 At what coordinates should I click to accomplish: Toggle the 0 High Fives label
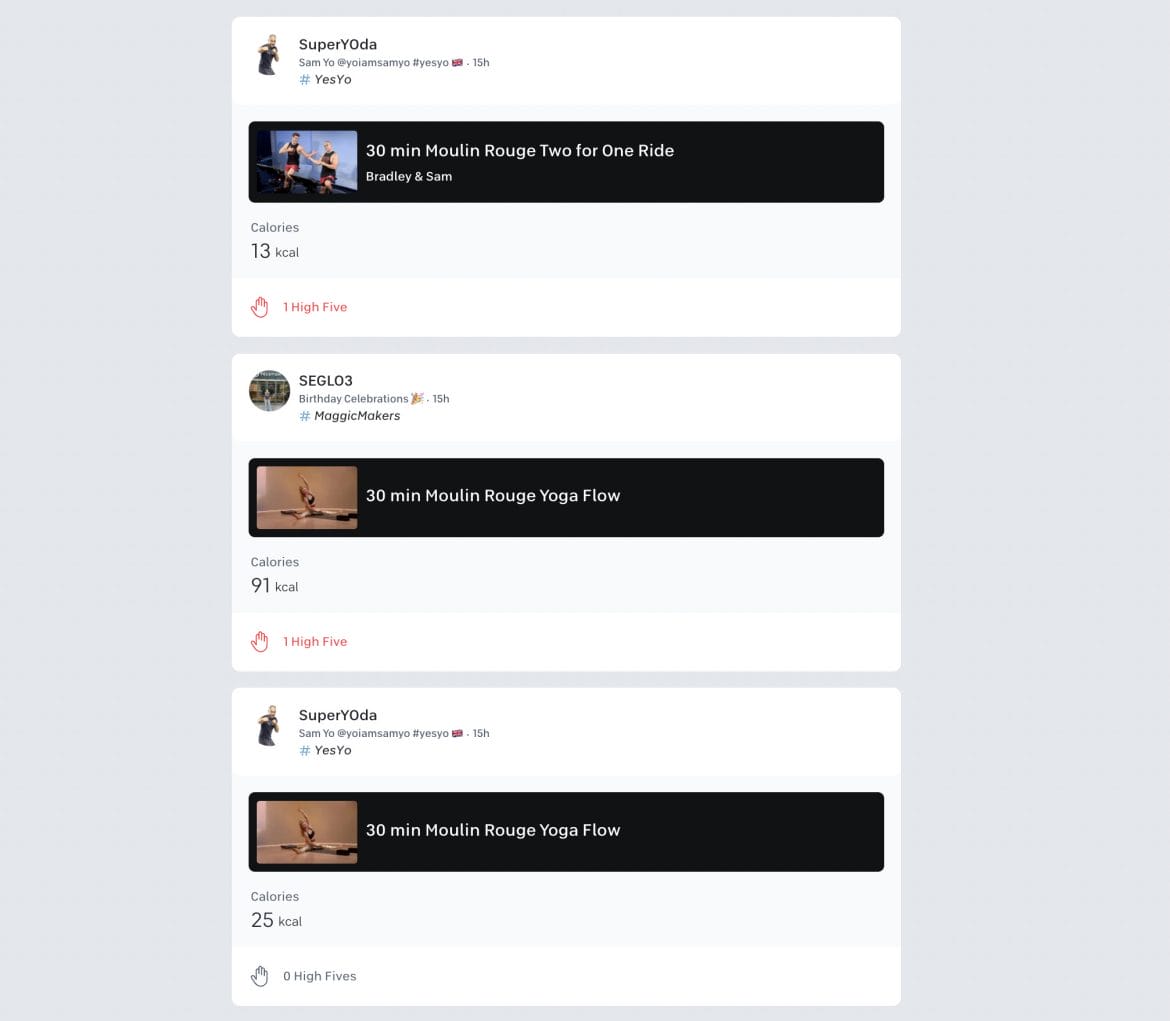pos(319,975)
